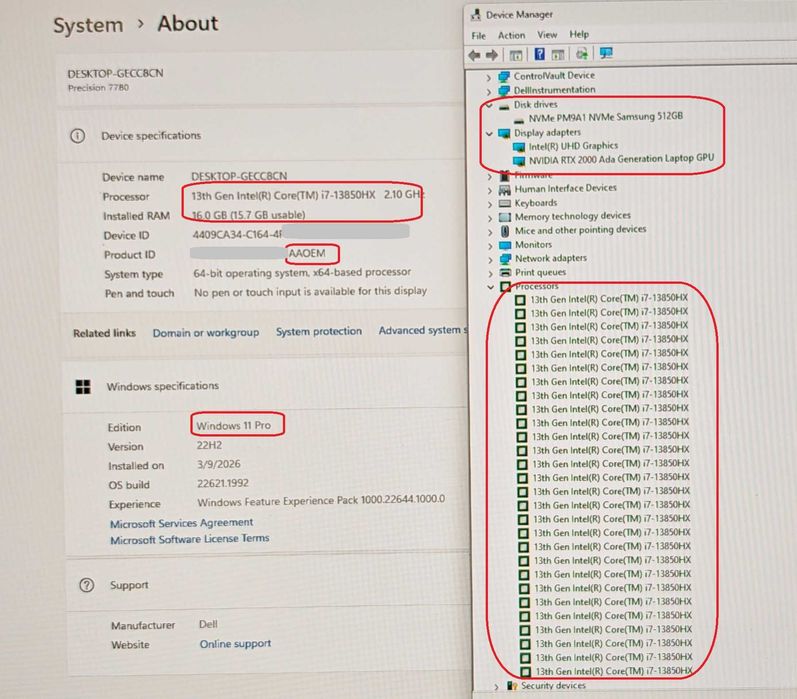Expand the ControlVault Device node

[x=488, y=78]
